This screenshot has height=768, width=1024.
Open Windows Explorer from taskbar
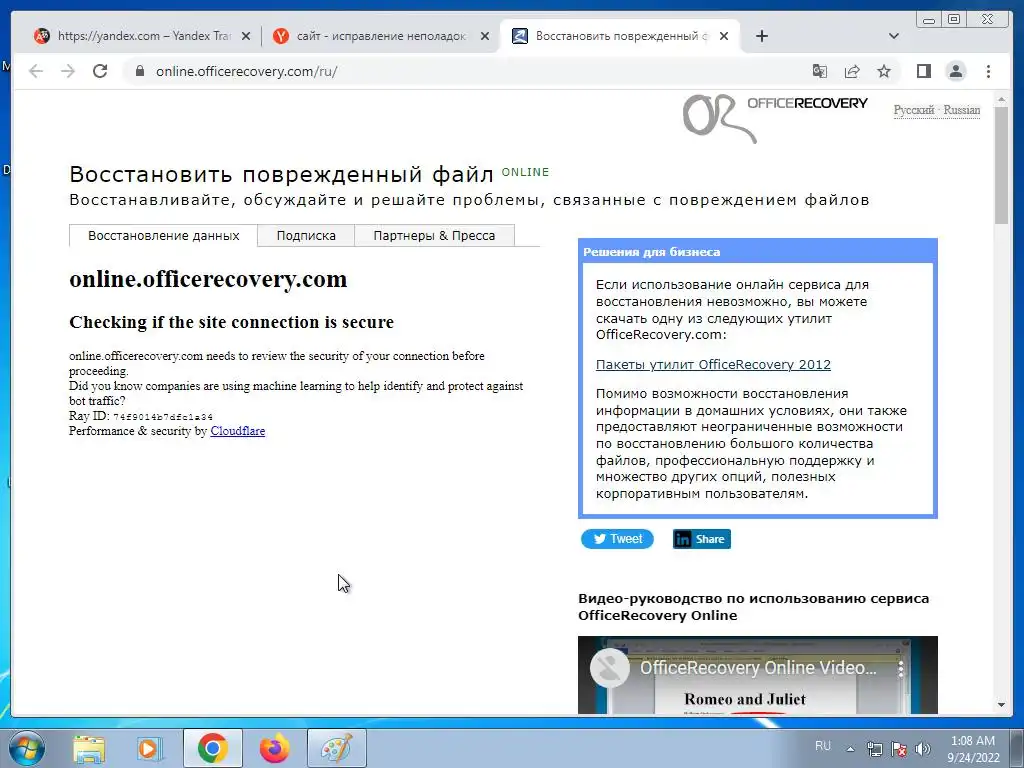(89, 748)
